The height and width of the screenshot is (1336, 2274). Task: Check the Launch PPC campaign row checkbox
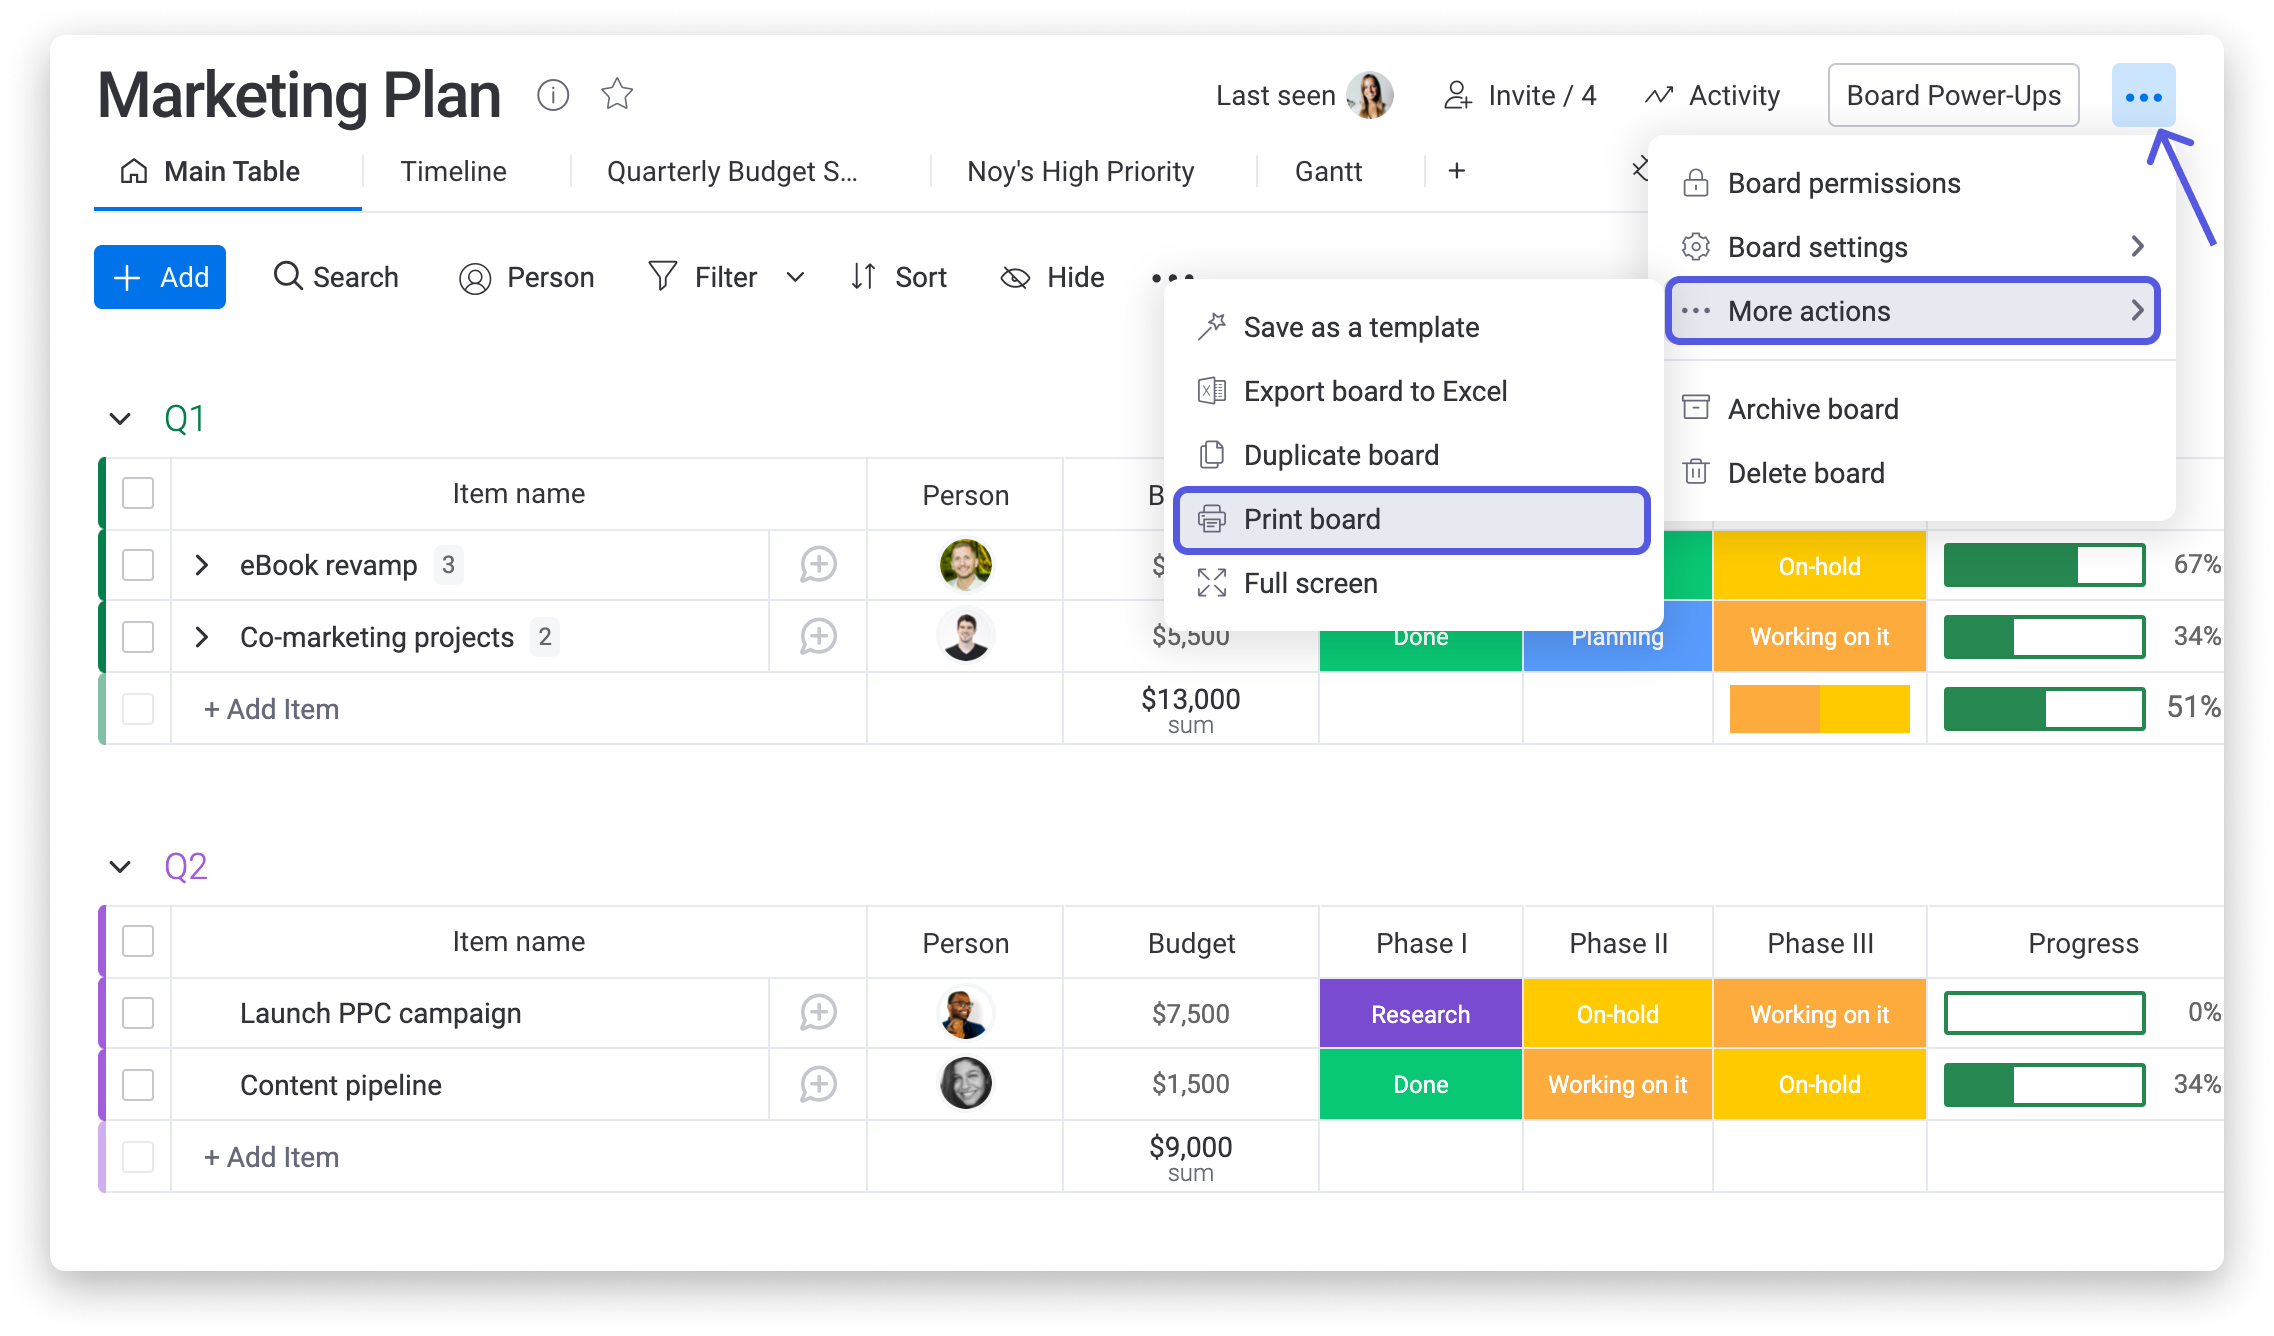point(138,1013)
